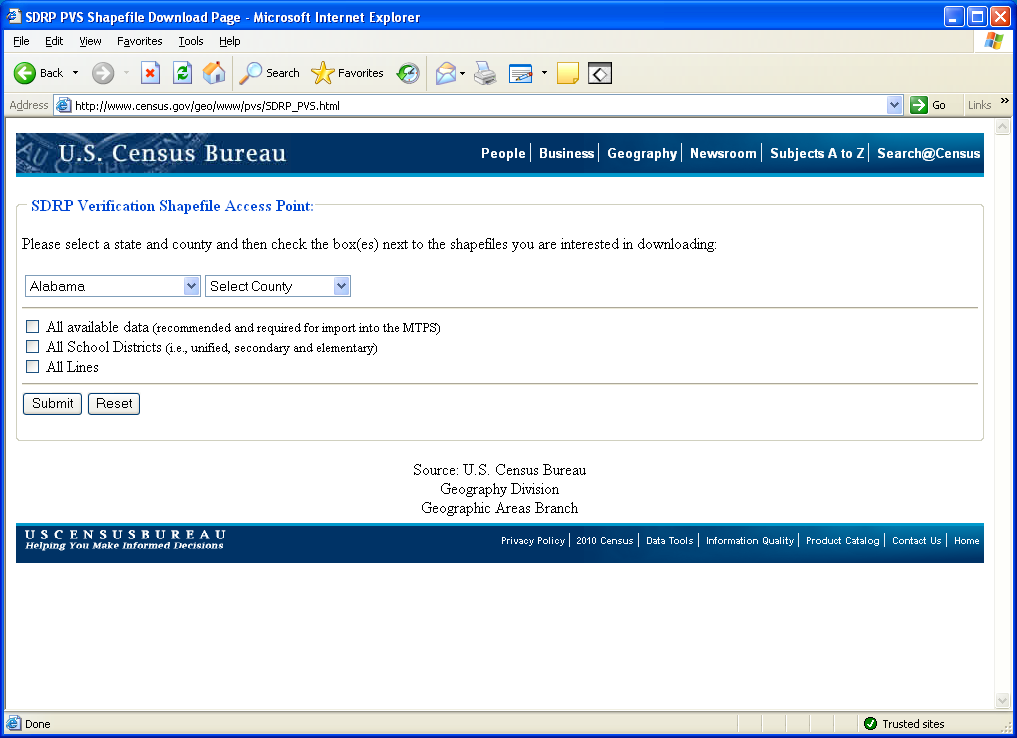Image resolution: width=1017 pixels, height=738 pixels.
Task: Go to Home page icon
Action: (214, 73)
